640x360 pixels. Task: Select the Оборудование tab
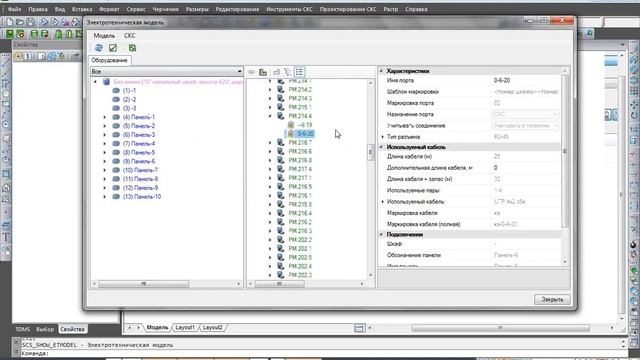[109, 60]
